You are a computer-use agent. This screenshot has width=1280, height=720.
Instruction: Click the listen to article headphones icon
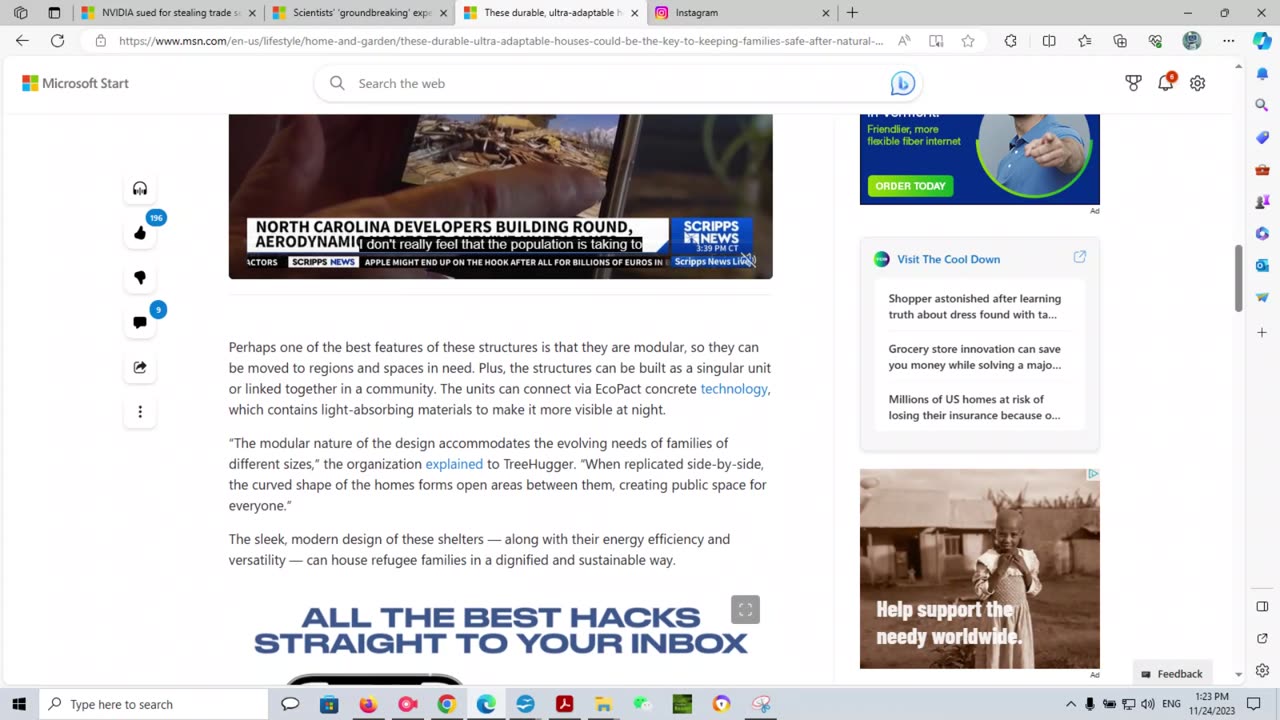[x=140, y=189]
